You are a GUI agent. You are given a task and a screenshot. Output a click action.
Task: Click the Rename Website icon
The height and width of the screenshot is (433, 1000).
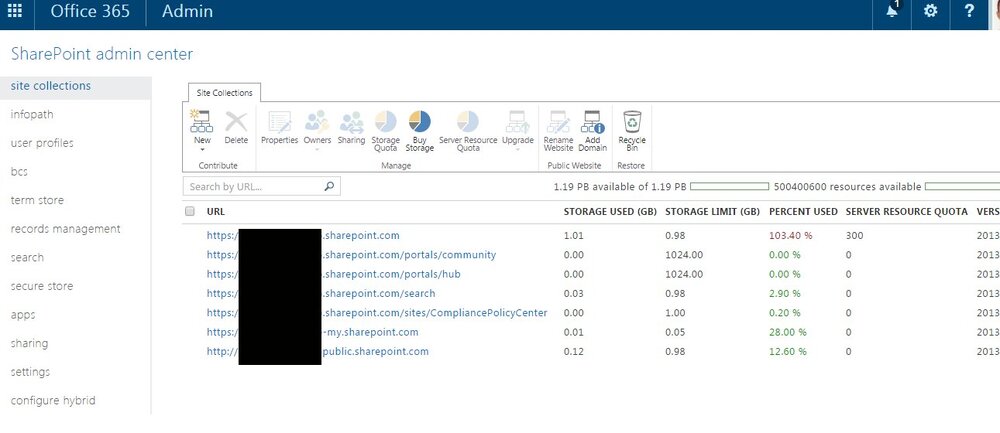[x=558, y=121]
